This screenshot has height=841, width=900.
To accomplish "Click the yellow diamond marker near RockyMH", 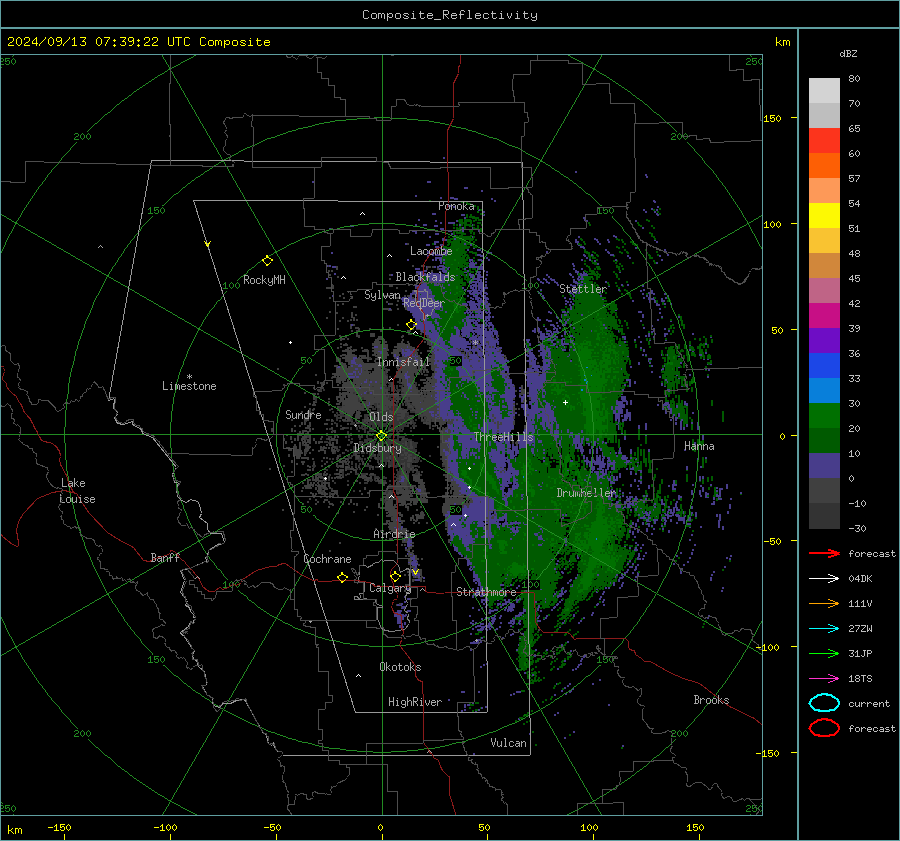I will (x=267, y=261).
